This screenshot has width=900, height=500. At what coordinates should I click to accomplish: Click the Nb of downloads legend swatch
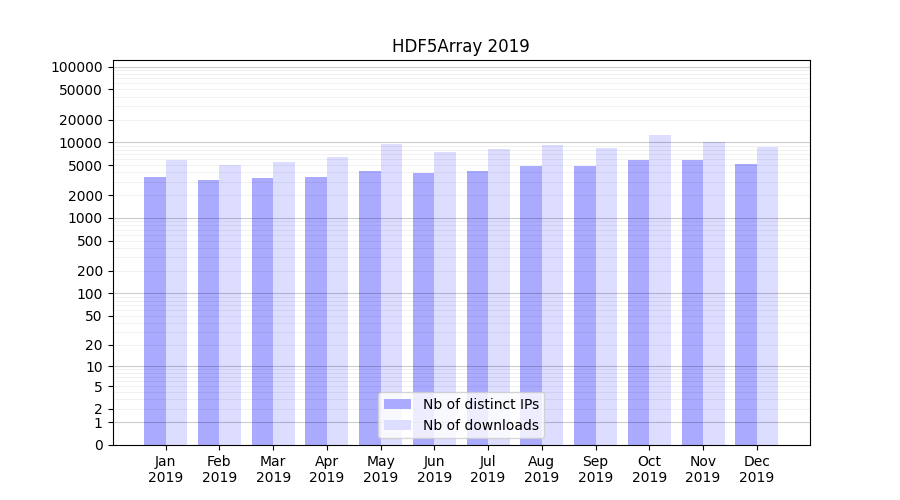tap(398, 425)
